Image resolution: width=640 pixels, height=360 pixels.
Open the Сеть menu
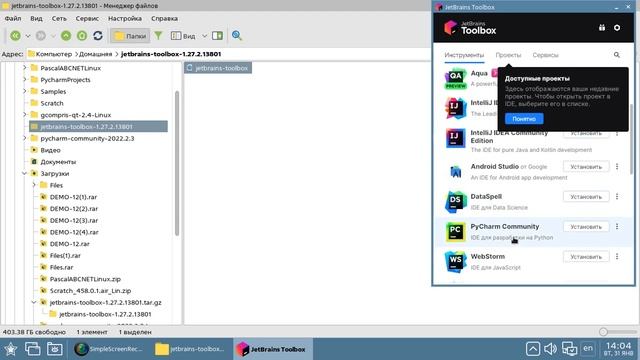[x=59, y=18]
